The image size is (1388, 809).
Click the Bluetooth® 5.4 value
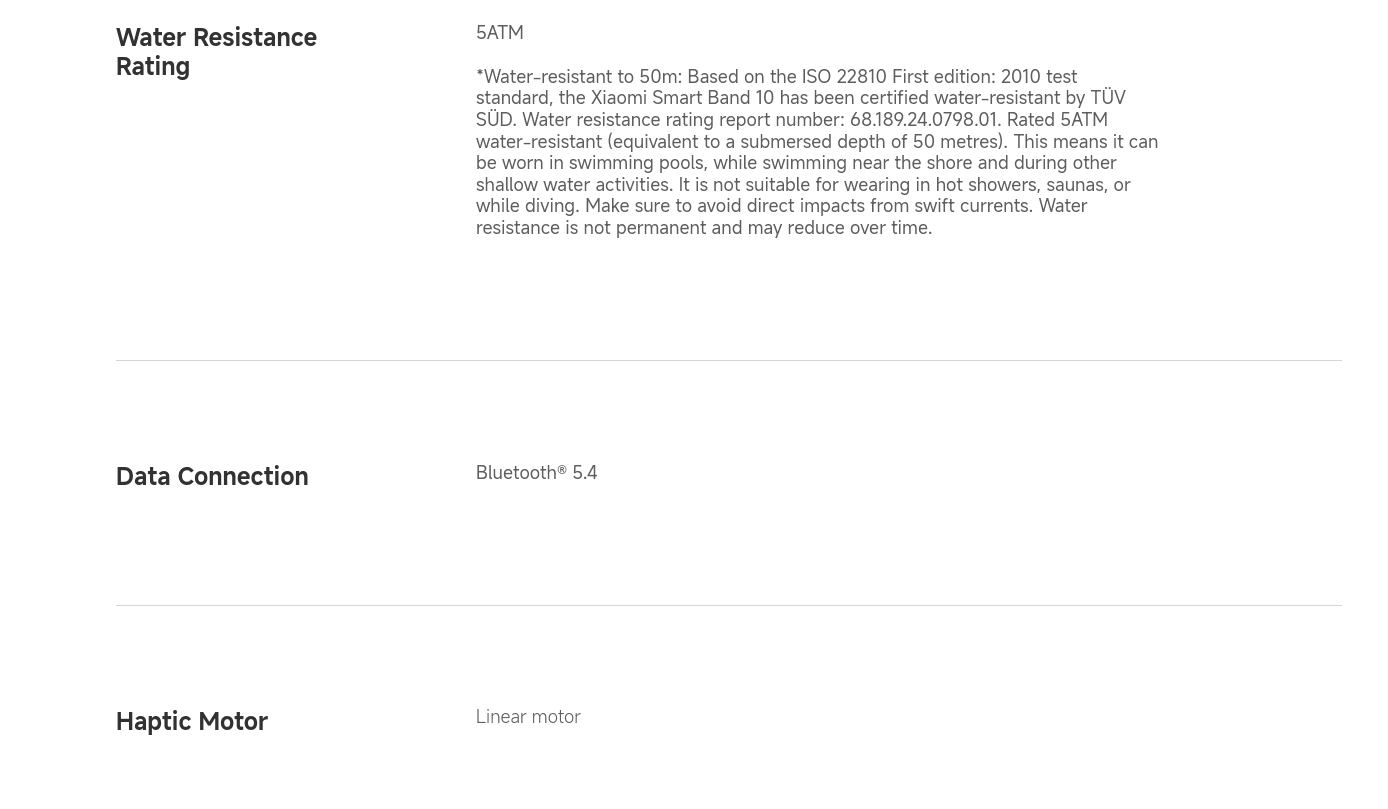click(536, 472)
